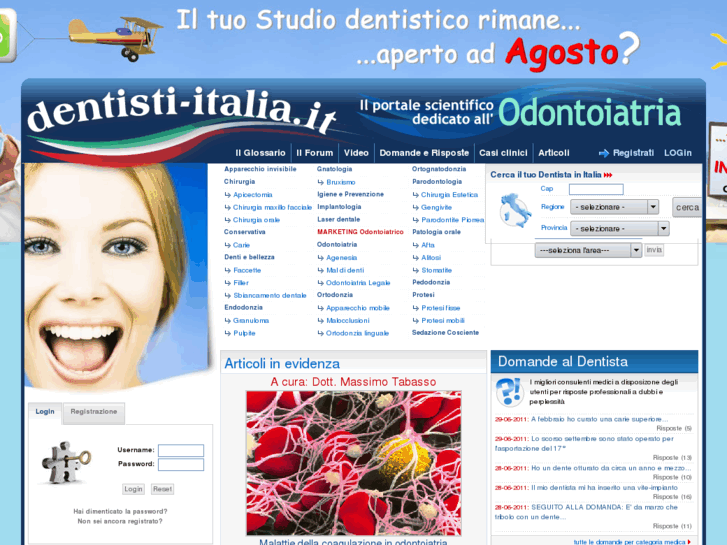Open Ortodonzia linguale link
The width and height of the screenshot is (727, 545).
tap(357, 333)
